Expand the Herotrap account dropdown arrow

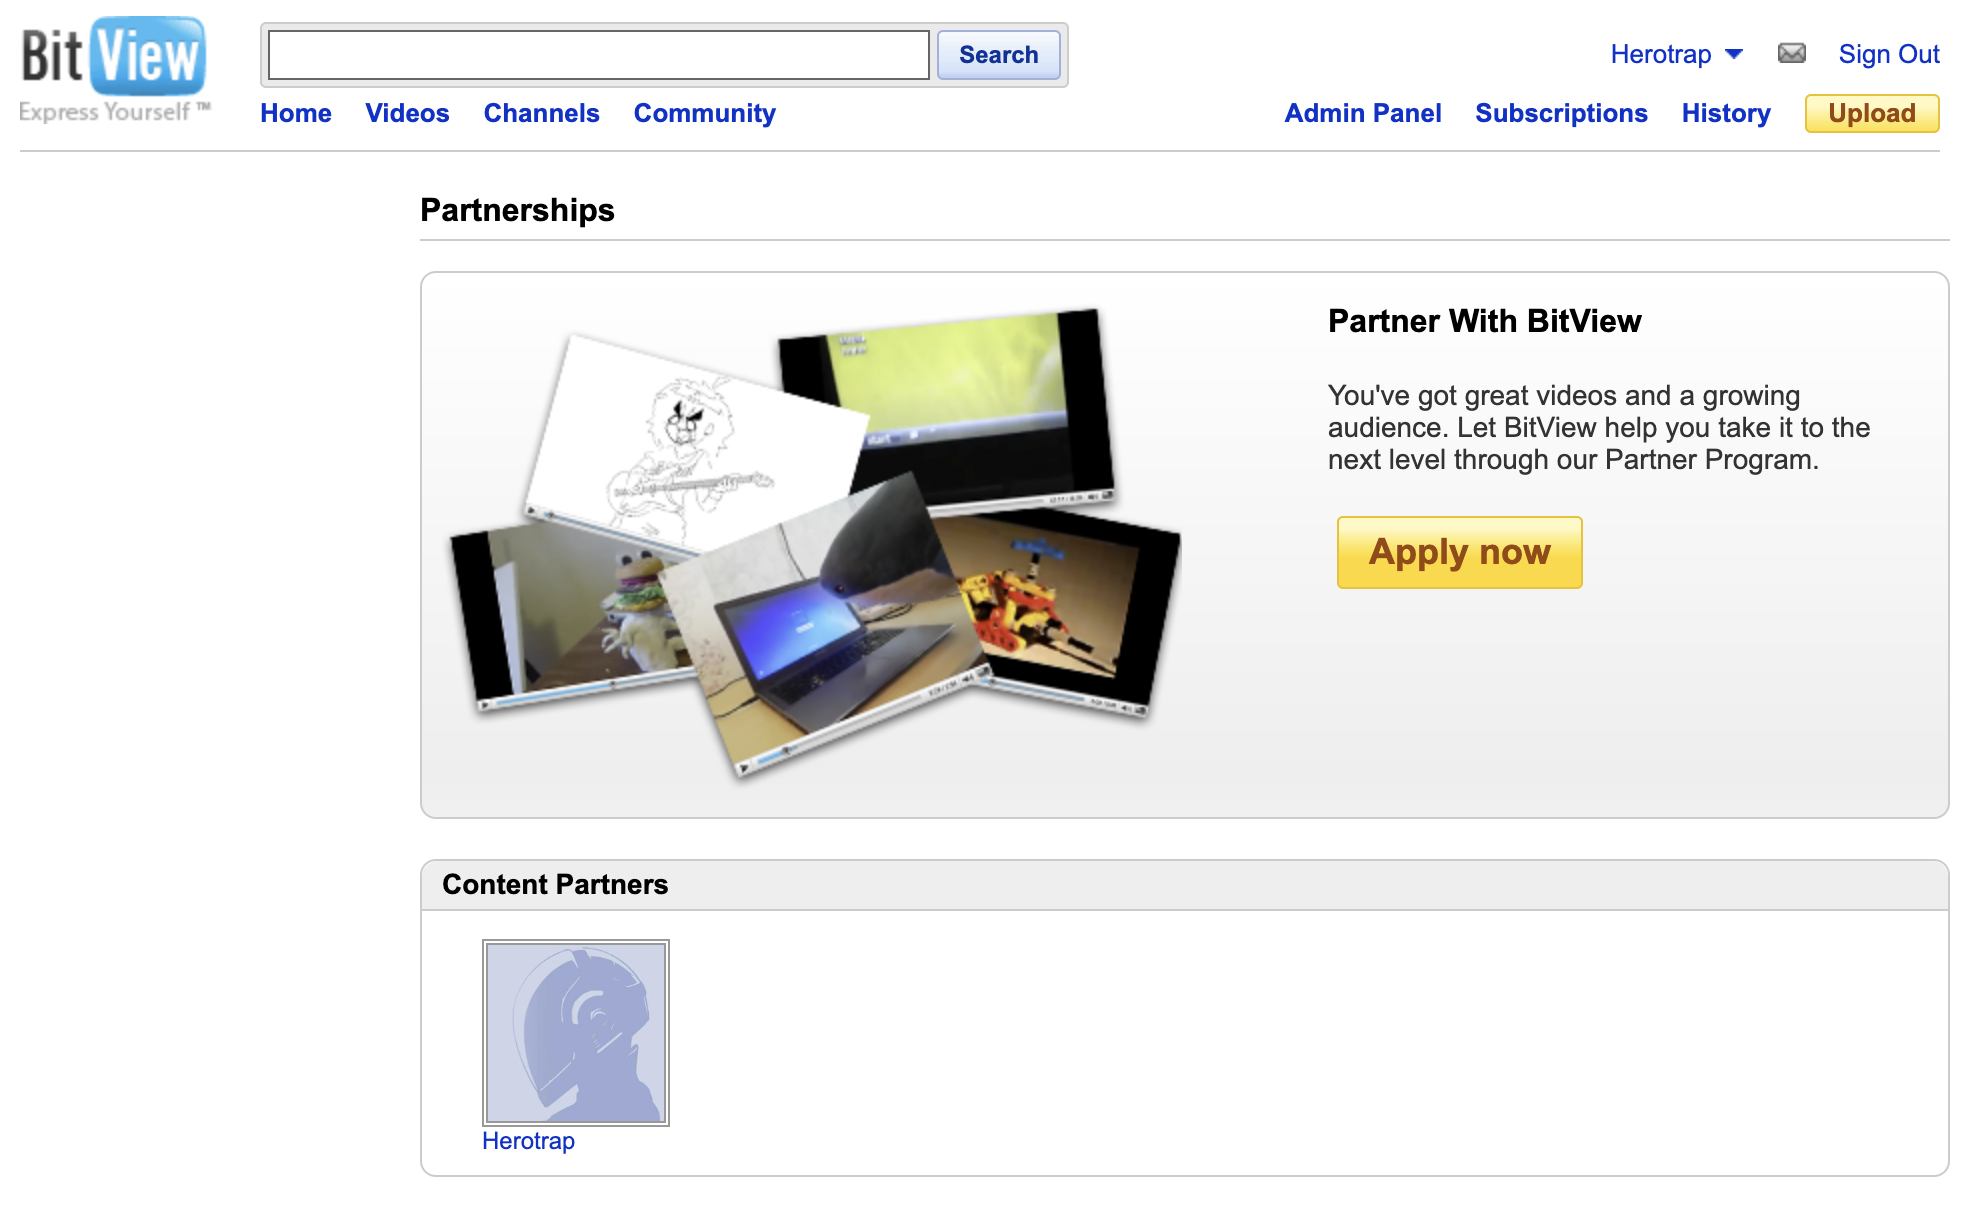pyautogui.click(x=1734, y=54)
